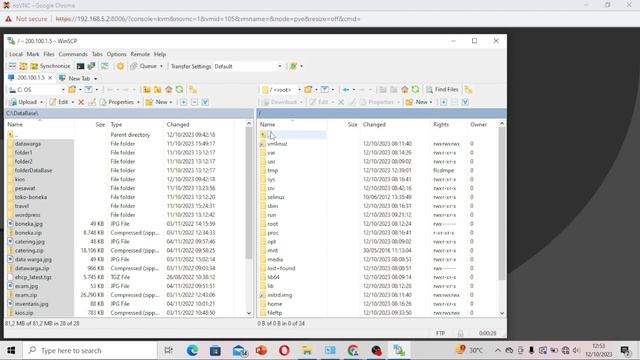Image resolution: width=640 pixels, height=360 pixels.
Task: Click remote select files plus icon
Action: click(x=444, y=102)
